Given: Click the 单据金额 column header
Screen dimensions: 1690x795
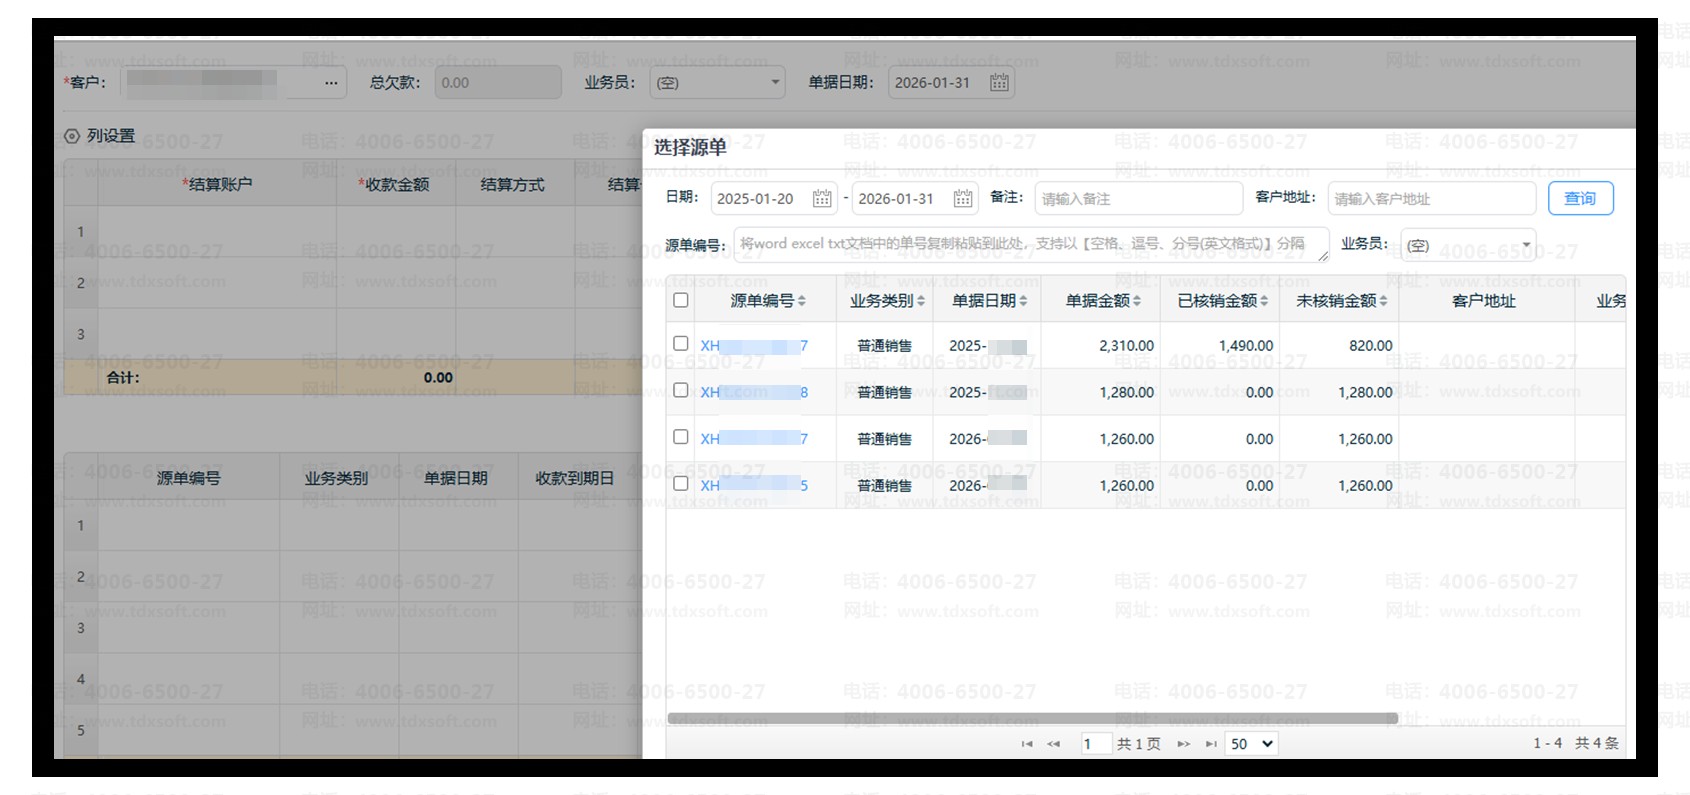Looking at the screenshot, I should [1096, 301].
